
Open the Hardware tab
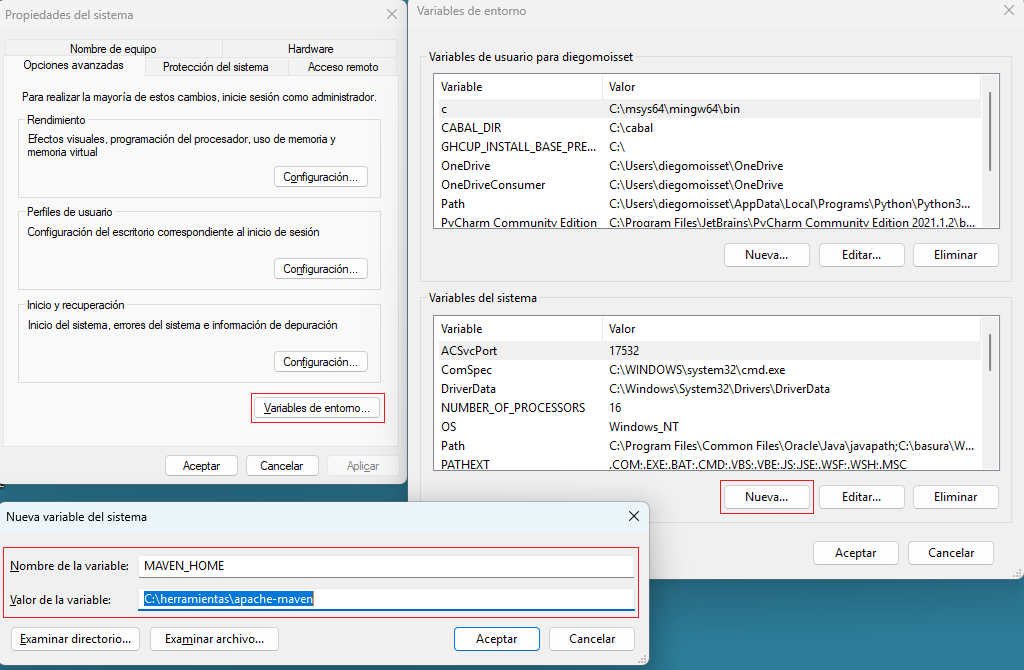pos(310,49)
